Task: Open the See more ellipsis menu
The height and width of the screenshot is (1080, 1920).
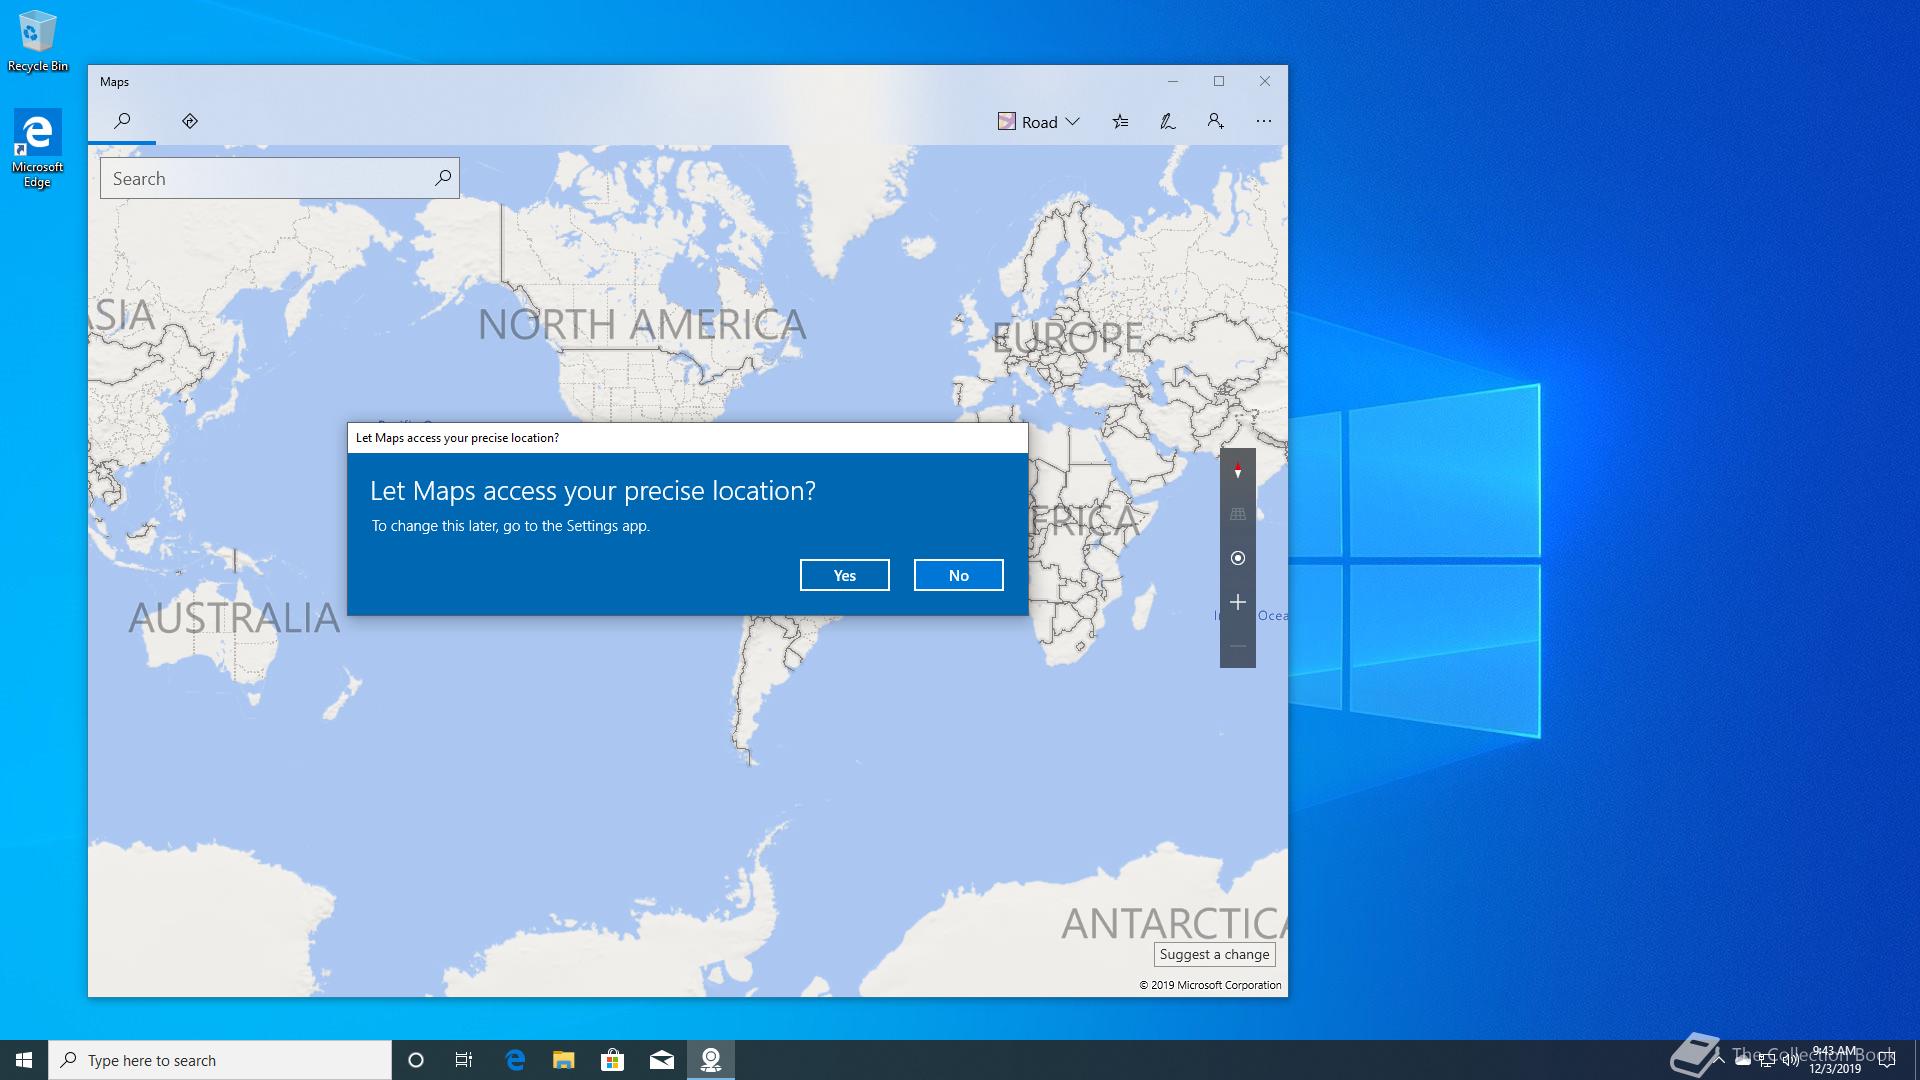Action: pos(1264,121)
